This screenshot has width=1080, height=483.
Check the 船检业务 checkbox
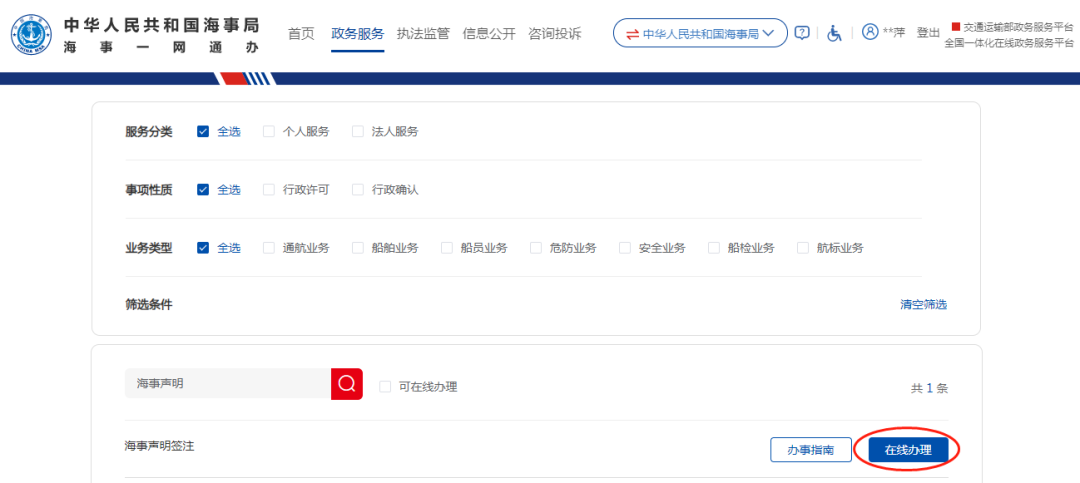(714, 248)
